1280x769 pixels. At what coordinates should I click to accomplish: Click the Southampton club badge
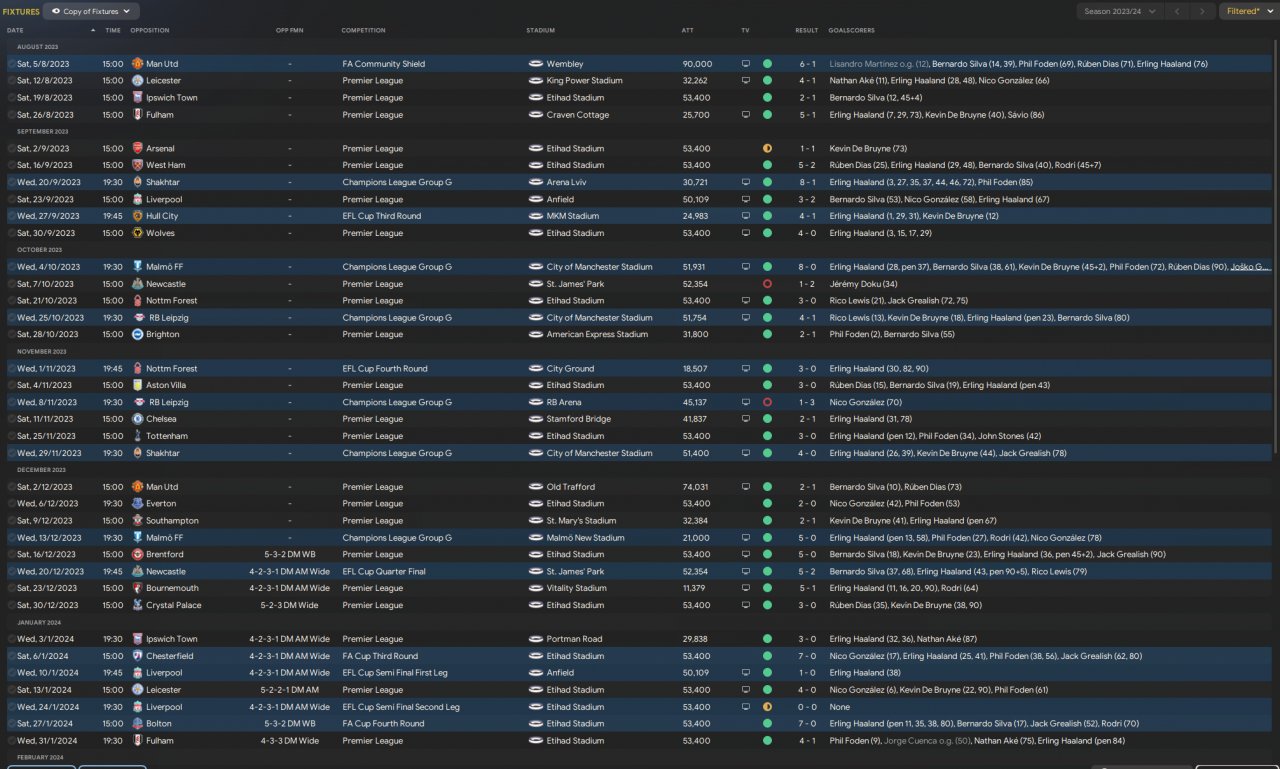pyautogui.click(x=137, y=521)
